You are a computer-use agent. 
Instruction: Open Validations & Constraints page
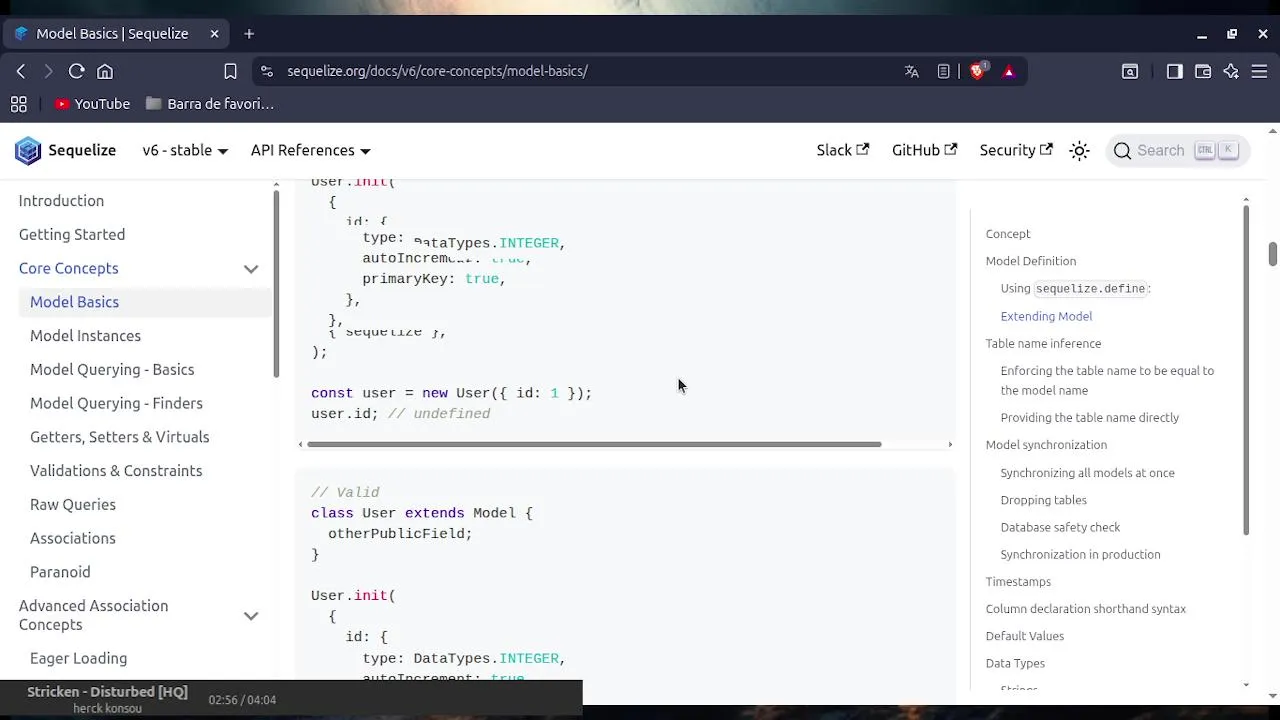[x=116, y=471]
